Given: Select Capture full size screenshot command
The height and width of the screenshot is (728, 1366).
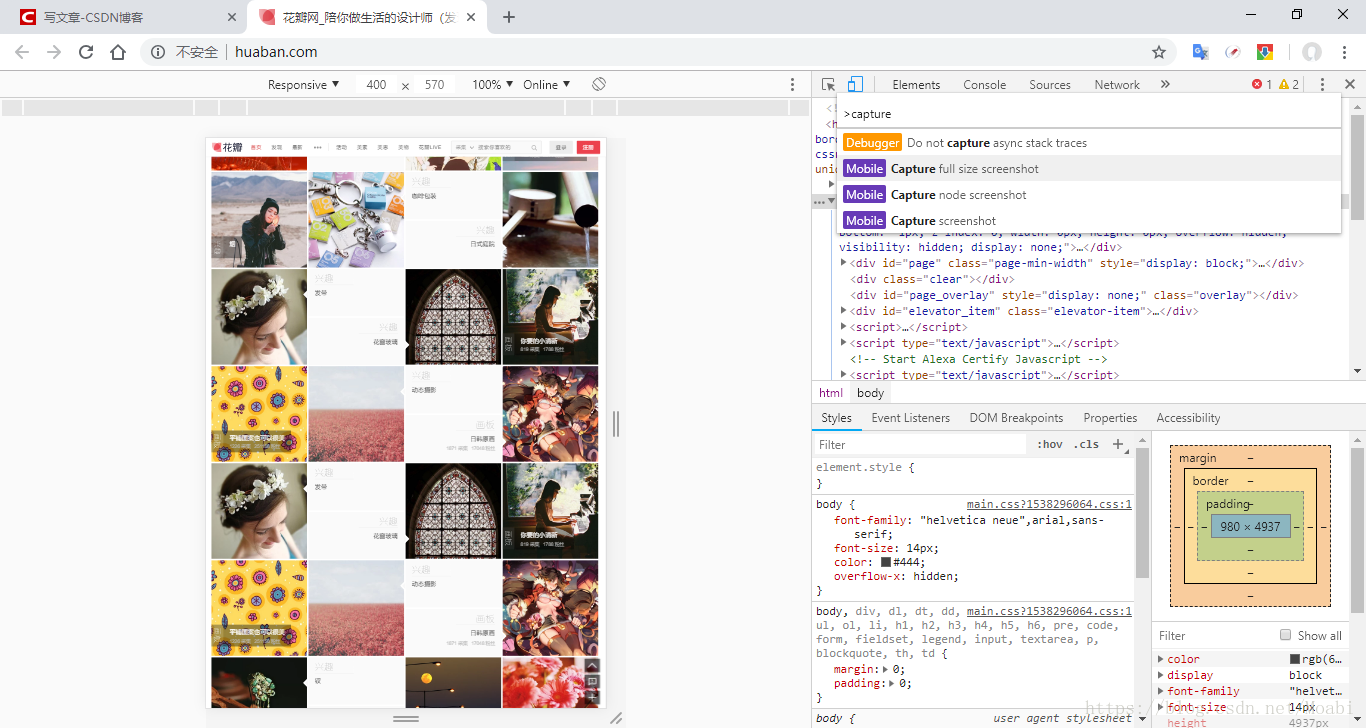Looking at the screenshot, I should (x=1089, y=169).
